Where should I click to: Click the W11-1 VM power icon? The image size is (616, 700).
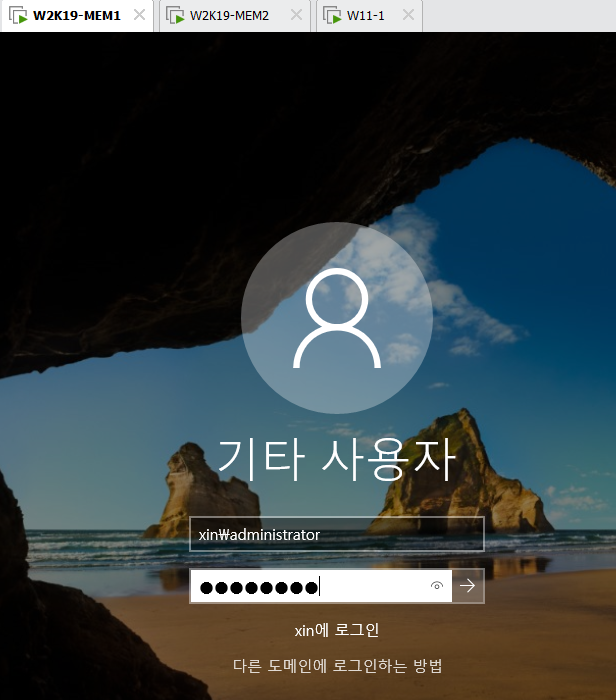click(x=332, y=16)
